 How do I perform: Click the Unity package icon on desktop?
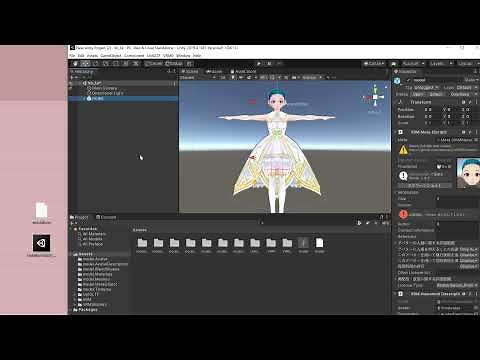tap(41, 243)
